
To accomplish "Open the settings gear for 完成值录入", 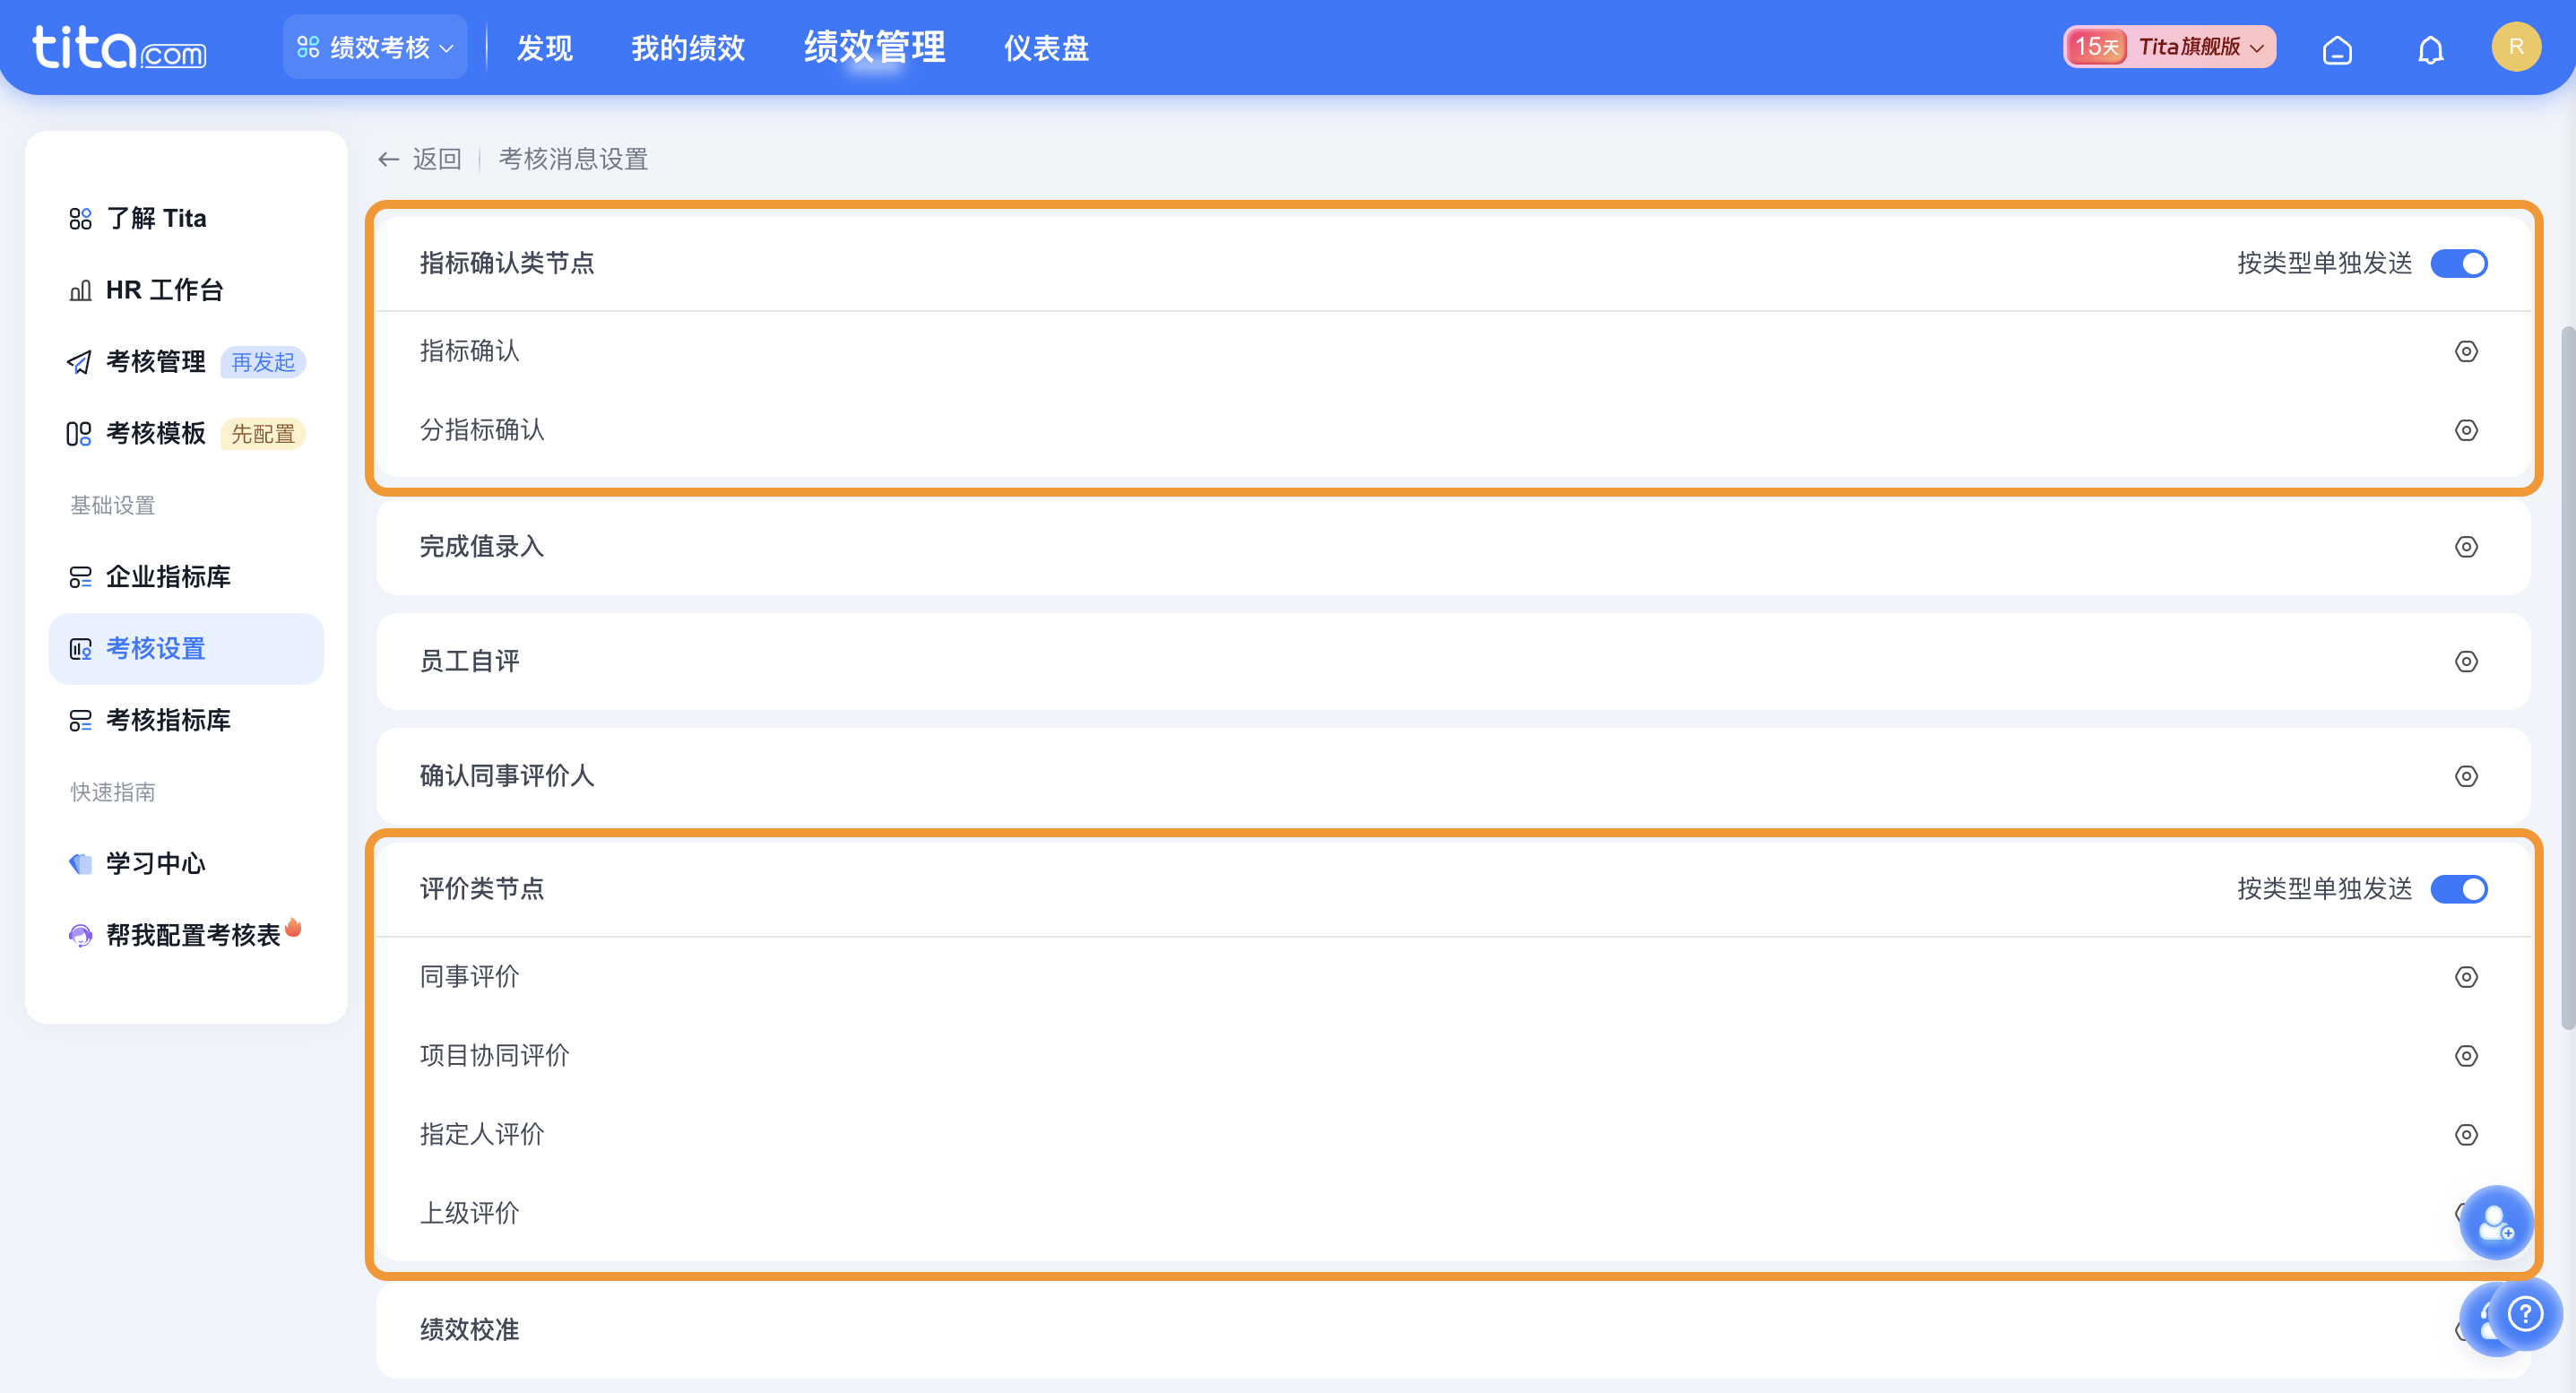I will (x=2466, y=547).
